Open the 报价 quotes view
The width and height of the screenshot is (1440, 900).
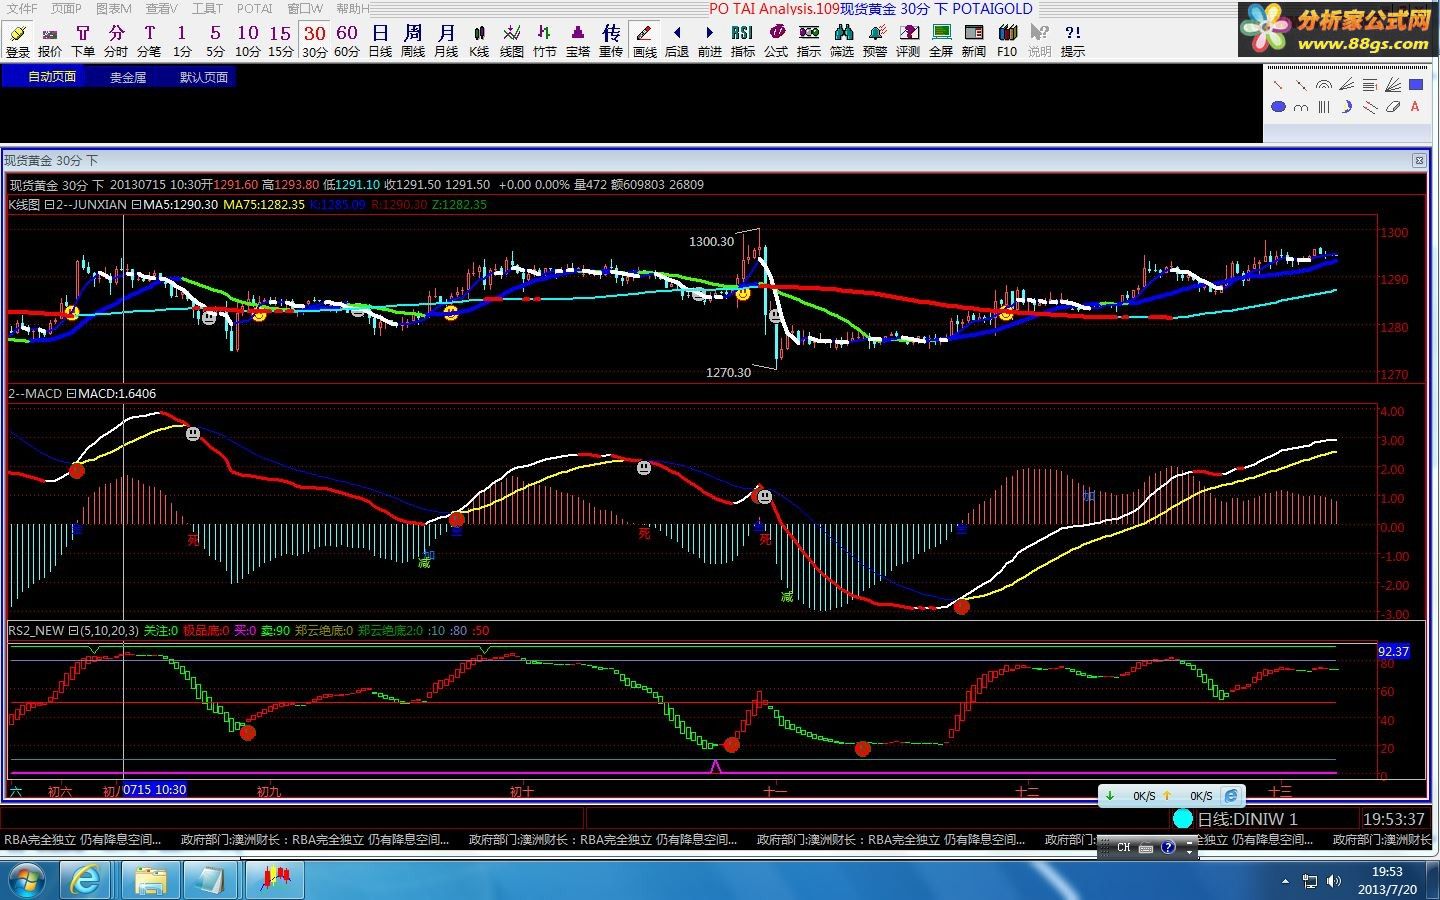tap(50, 41)
